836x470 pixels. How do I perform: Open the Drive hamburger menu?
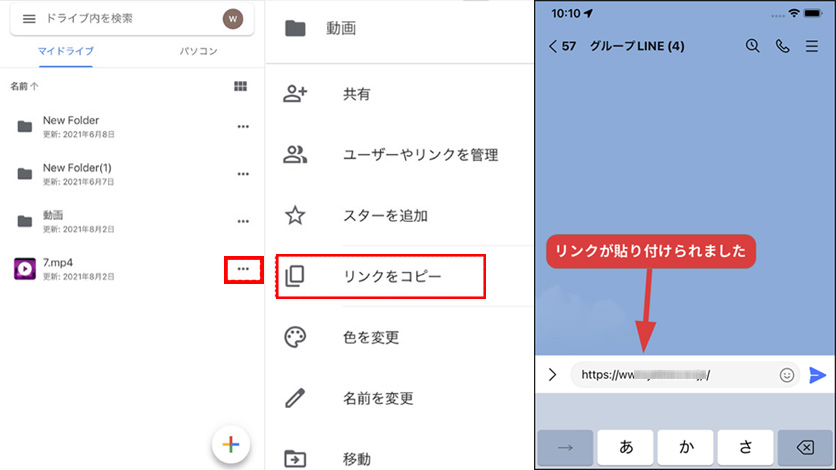point(29,19)
